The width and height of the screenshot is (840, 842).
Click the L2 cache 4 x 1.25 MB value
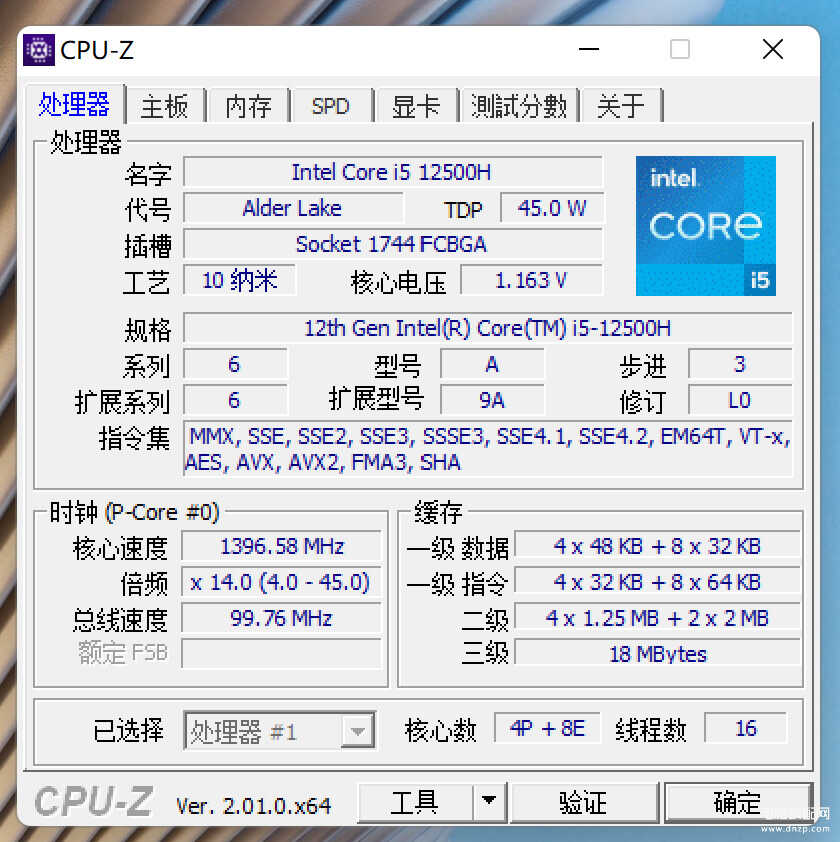(x=657, y=619)
